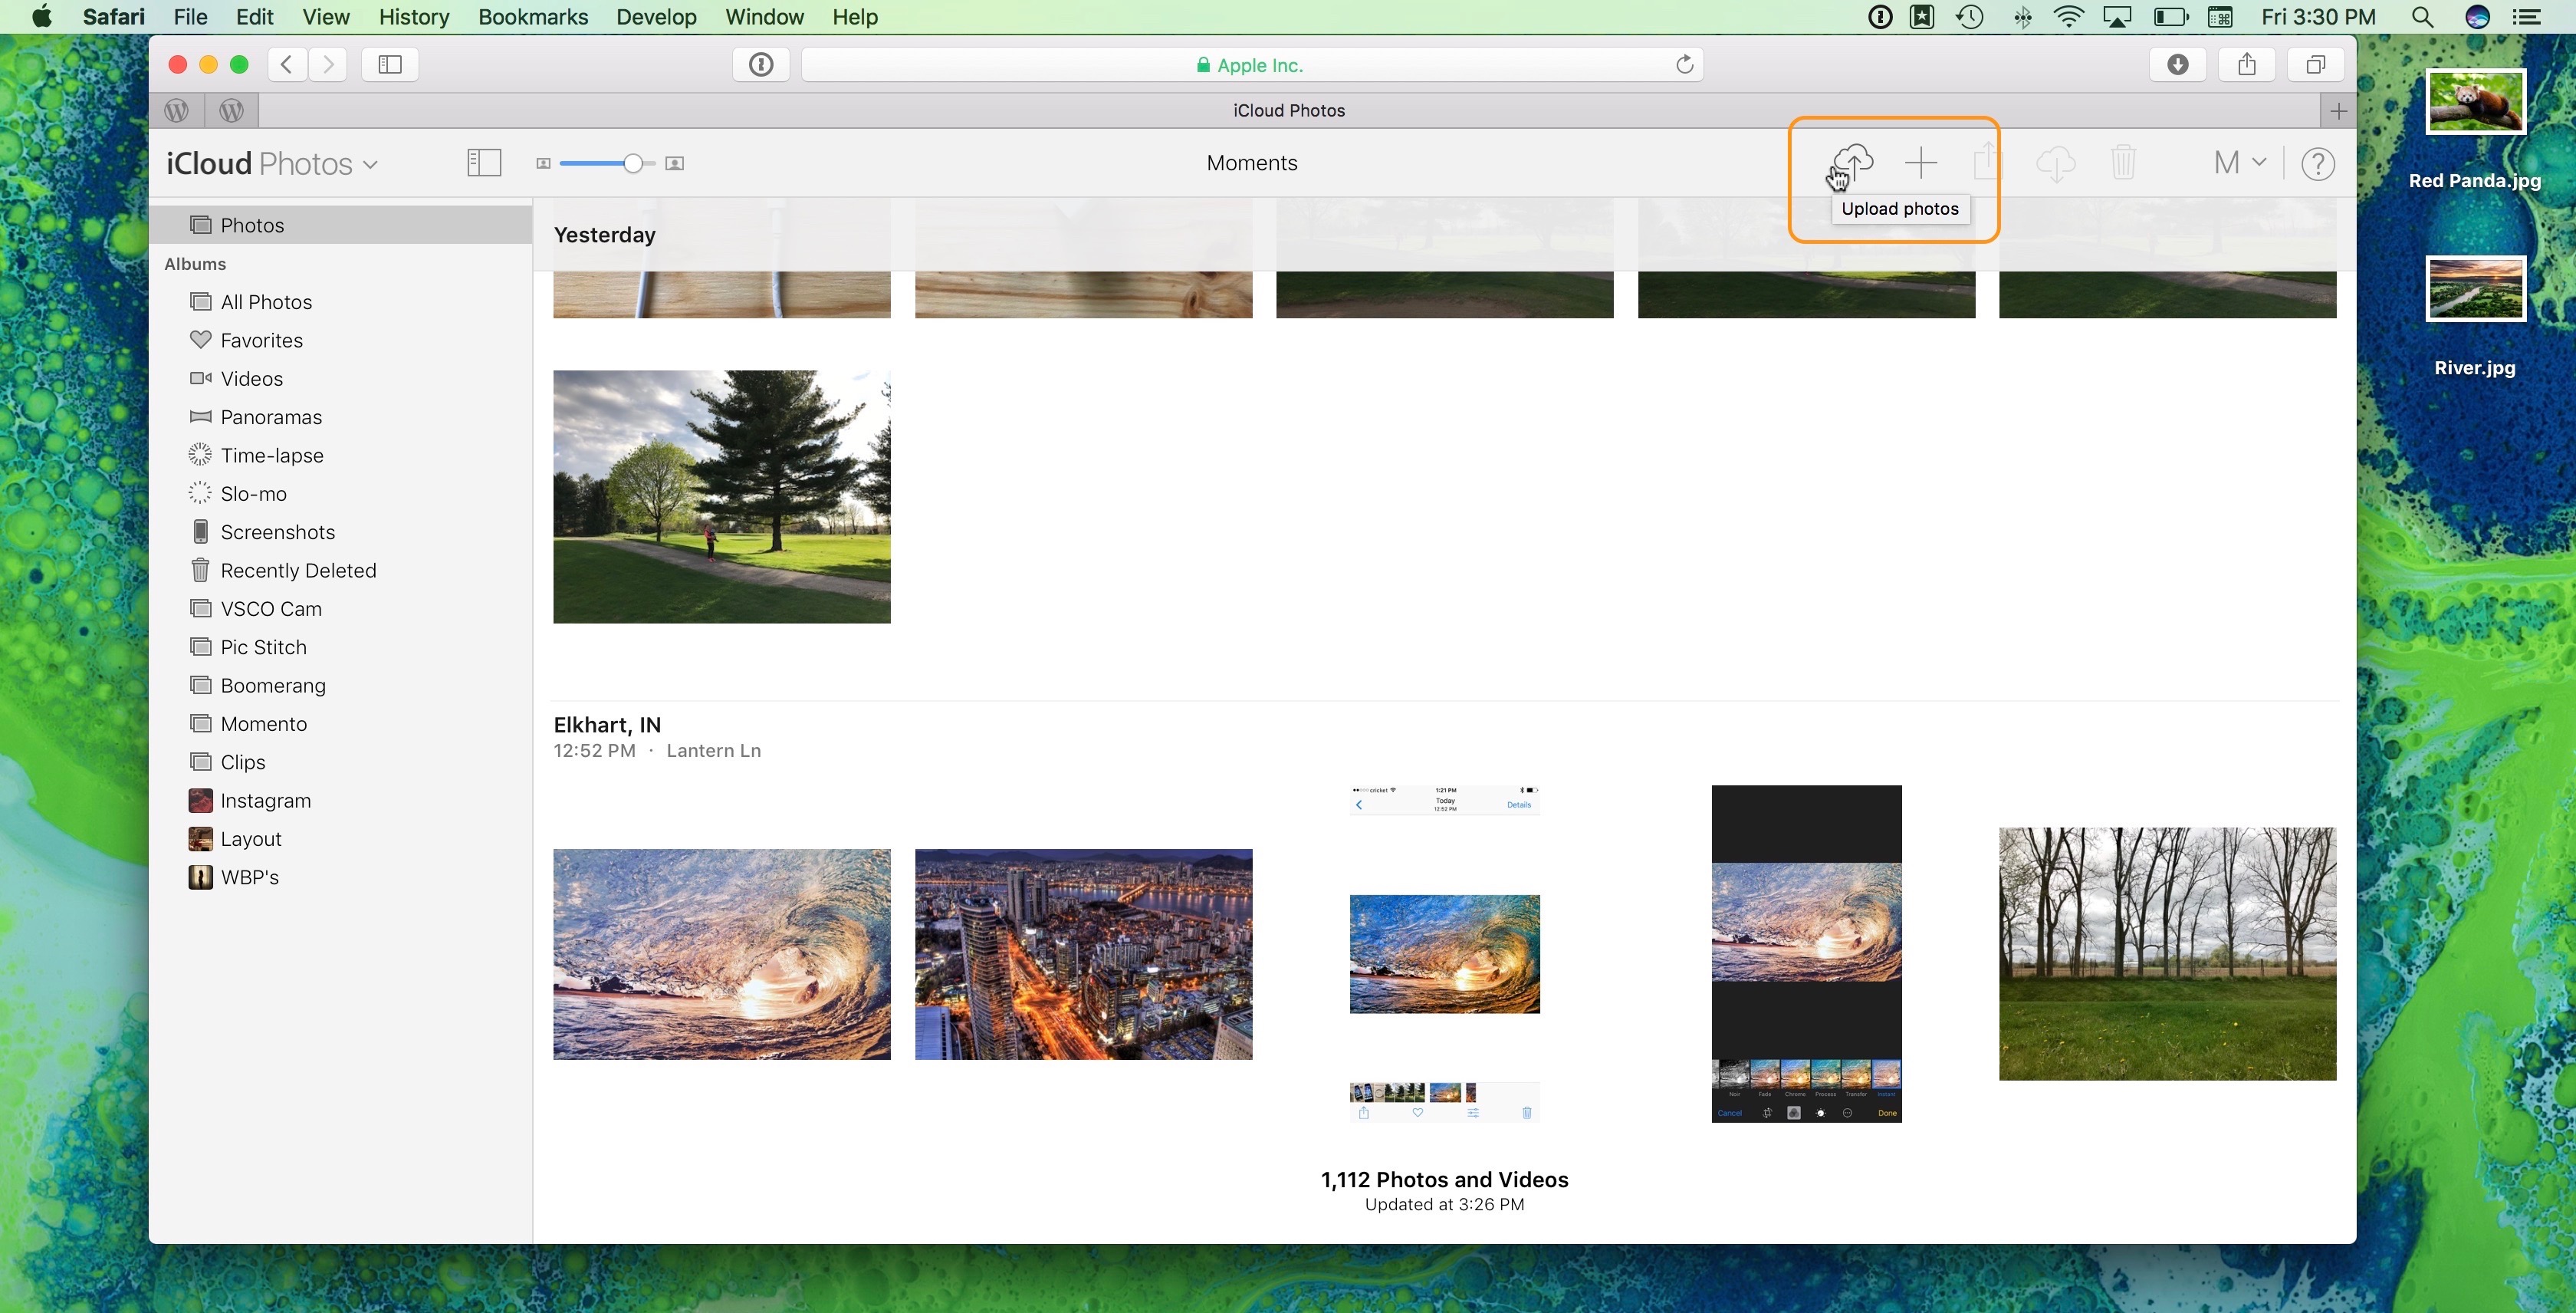The height and width of the screenshot is (1313, 2576).
Task: Select Favorites from sidebar
Action: tap(261, 340)
